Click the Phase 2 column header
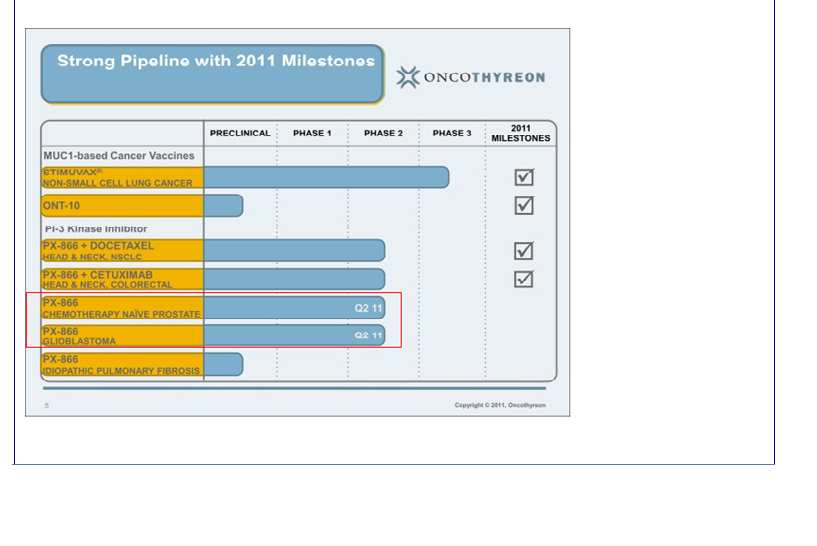The image size is (817, 546). [x=383, y=133]
